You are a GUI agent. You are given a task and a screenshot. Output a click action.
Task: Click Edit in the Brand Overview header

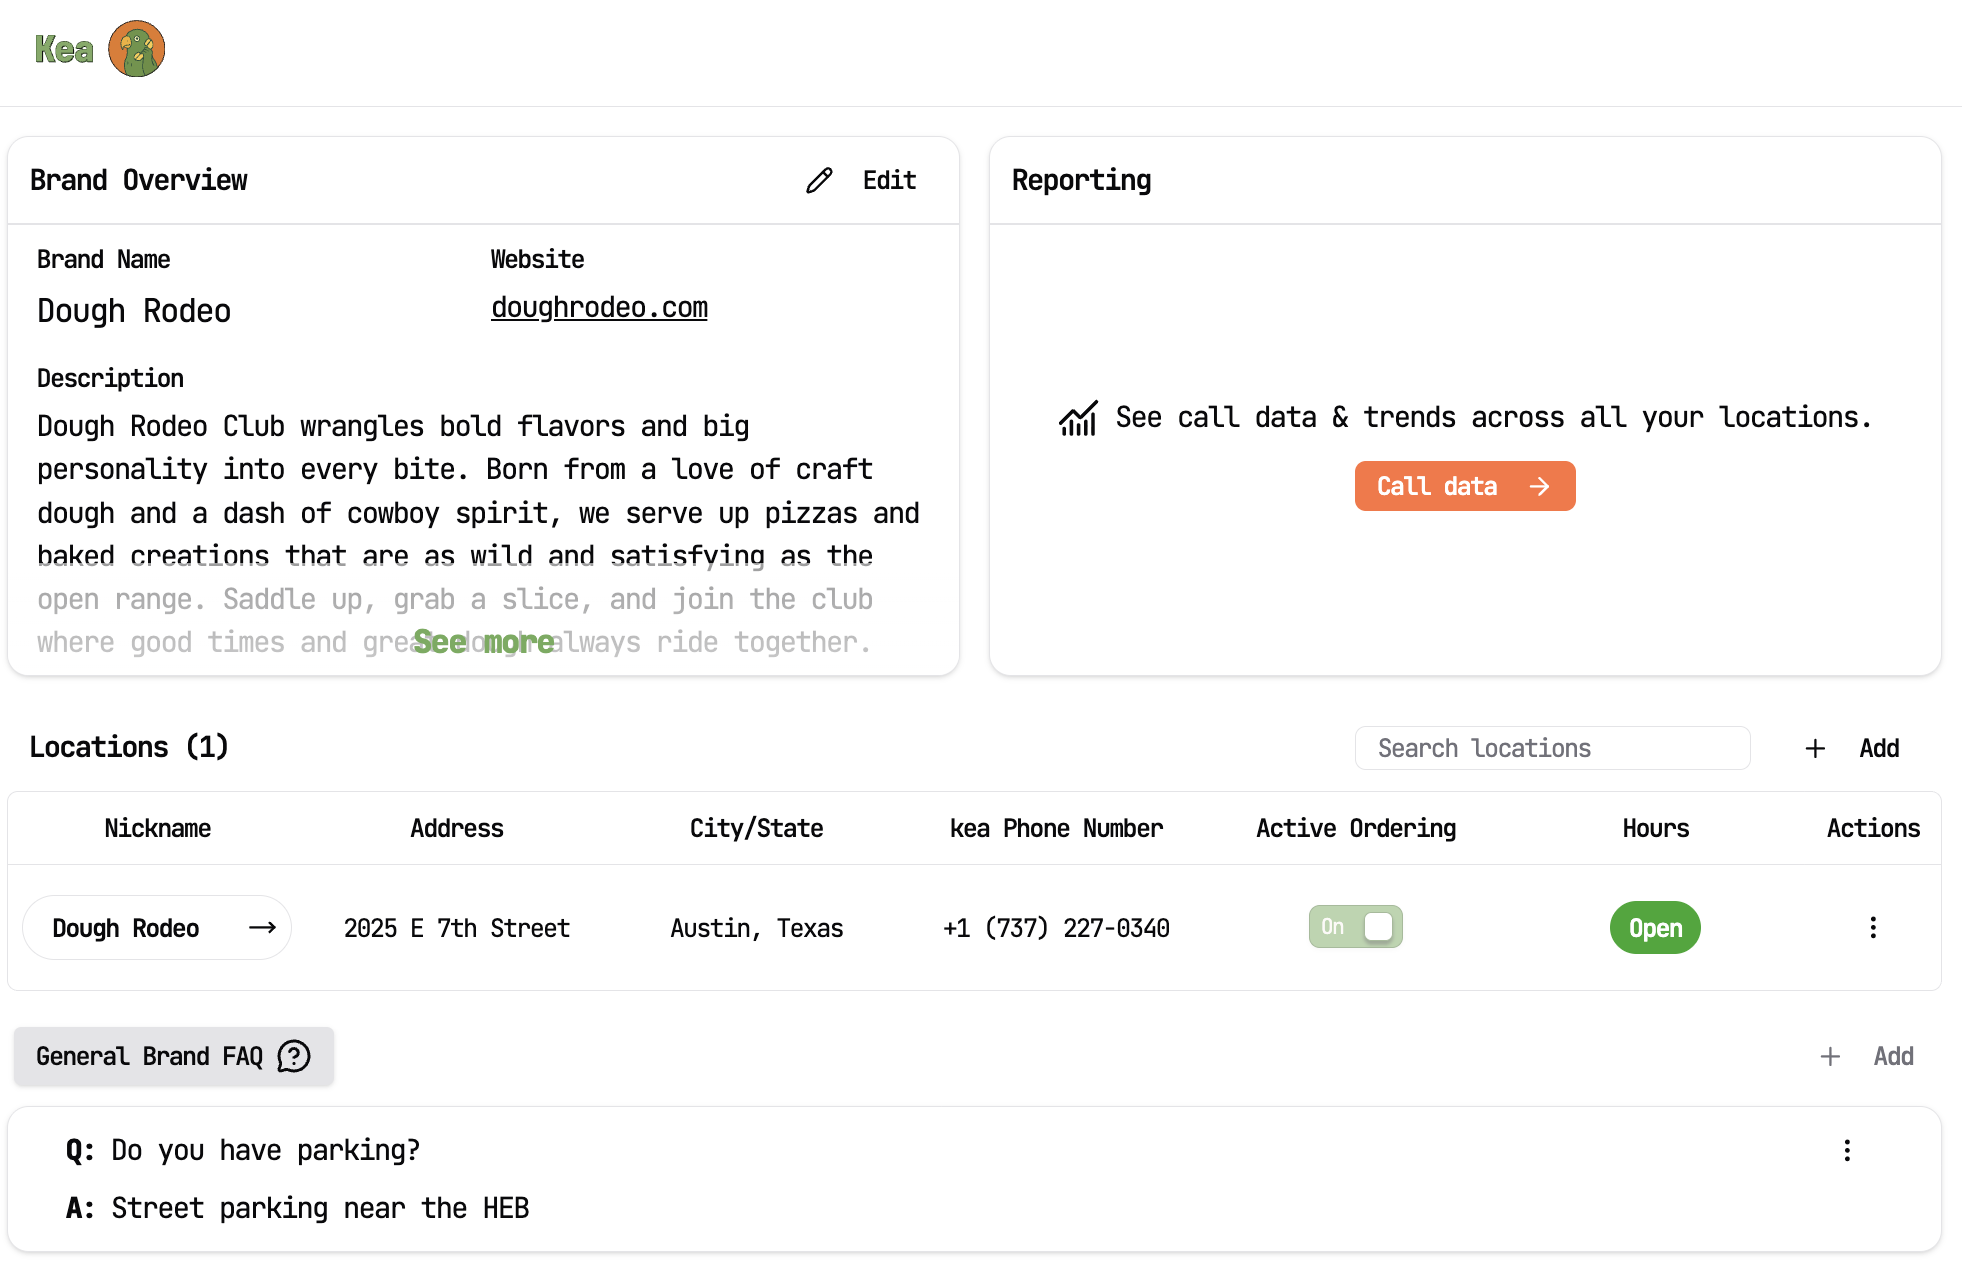[x=888, y=181]
